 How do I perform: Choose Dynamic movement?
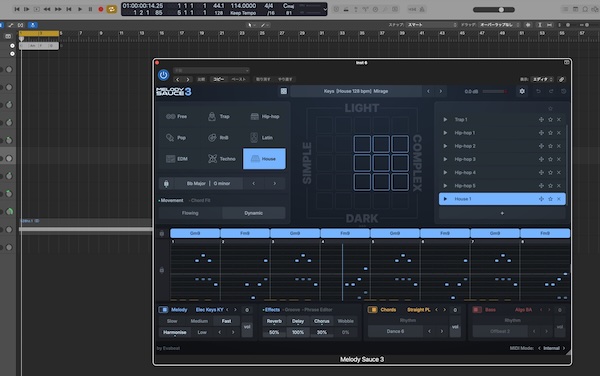tap(253, 213)
